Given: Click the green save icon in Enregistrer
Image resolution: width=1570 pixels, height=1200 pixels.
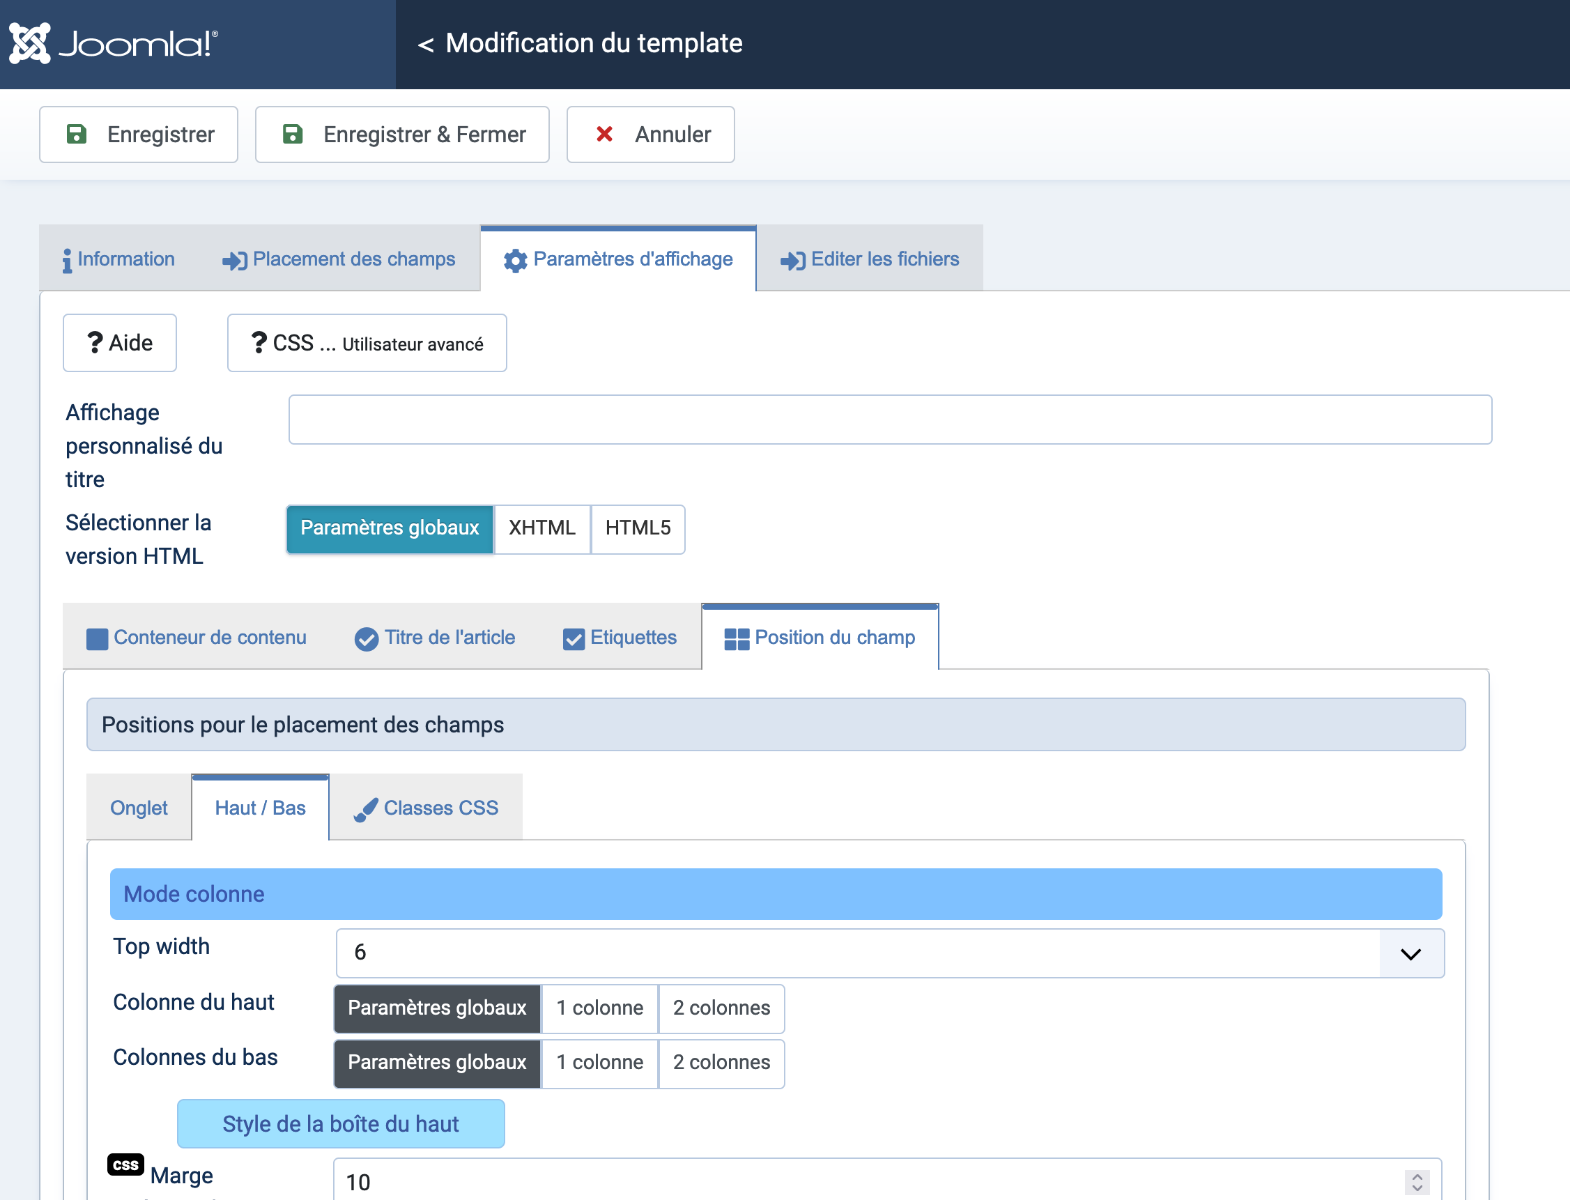Looking at the screenshot, I should tap(76, 134).
